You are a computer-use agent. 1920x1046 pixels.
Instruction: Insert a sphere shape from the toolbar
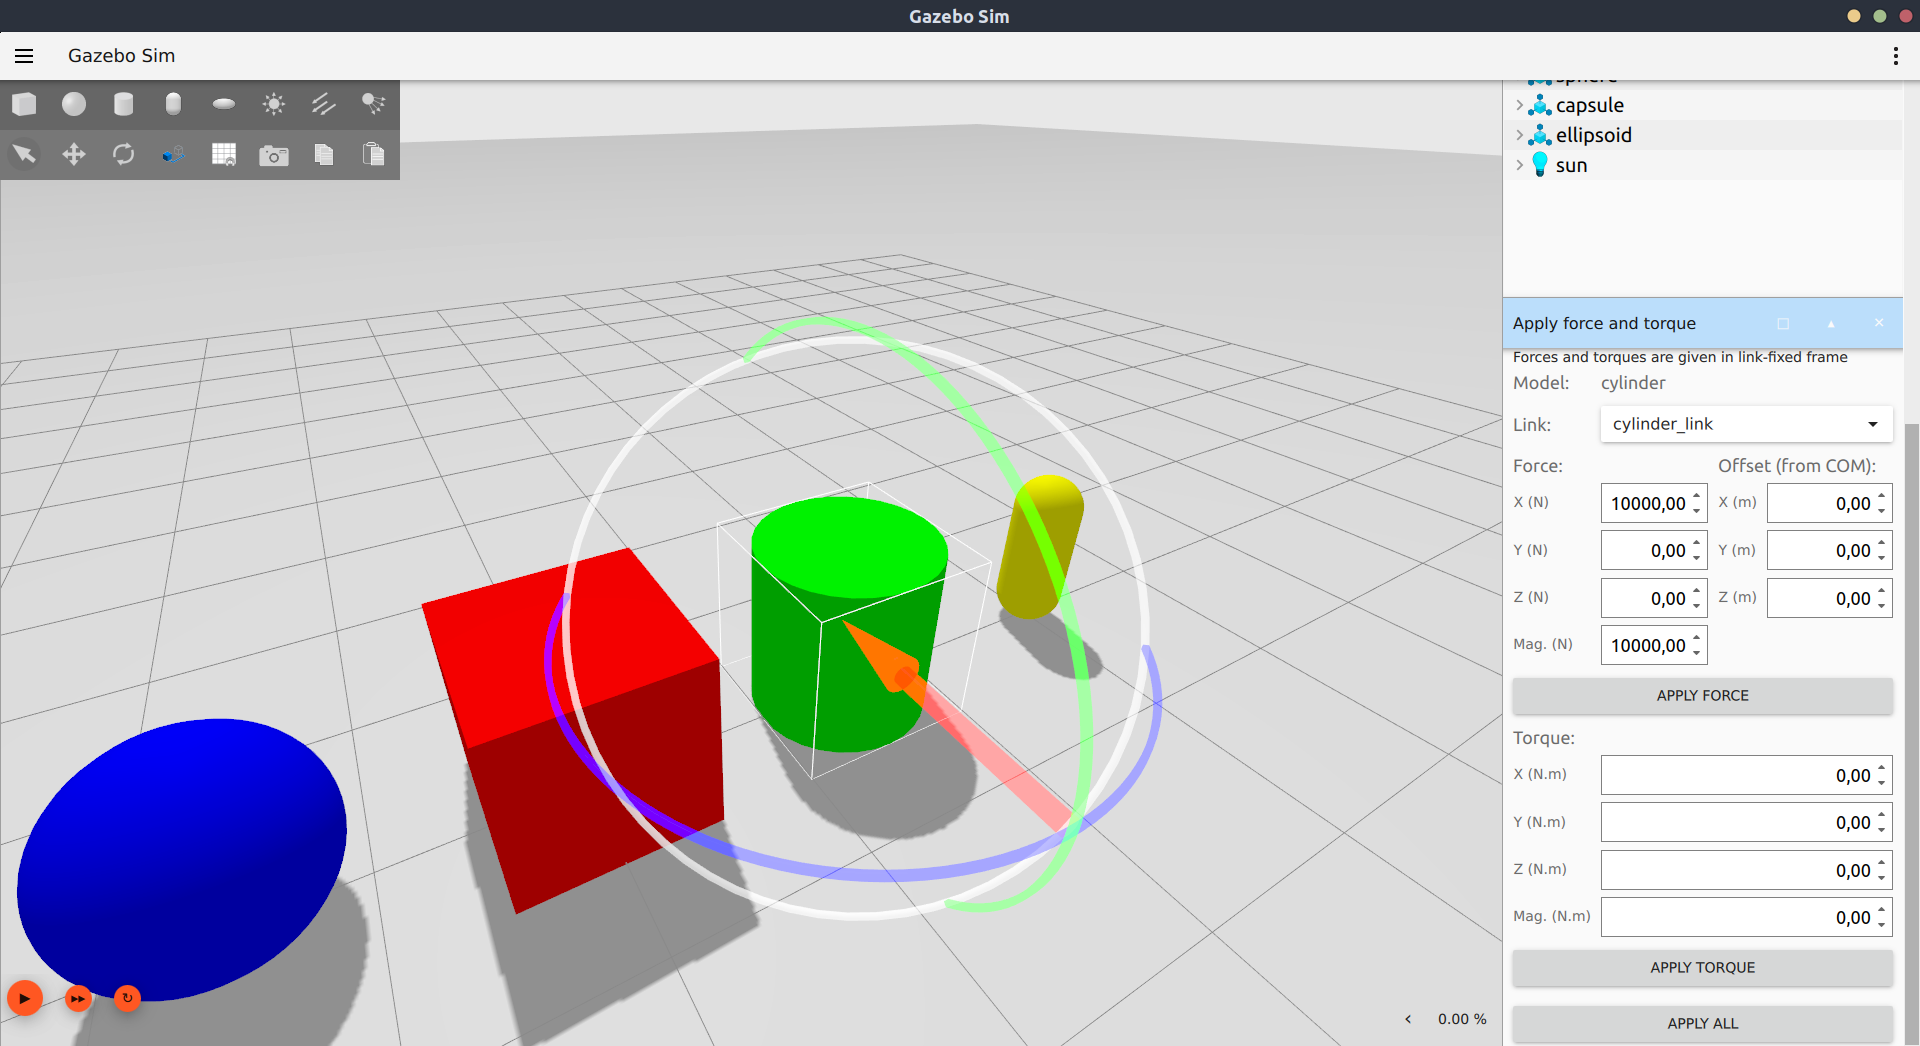click(x=74, y=104)
